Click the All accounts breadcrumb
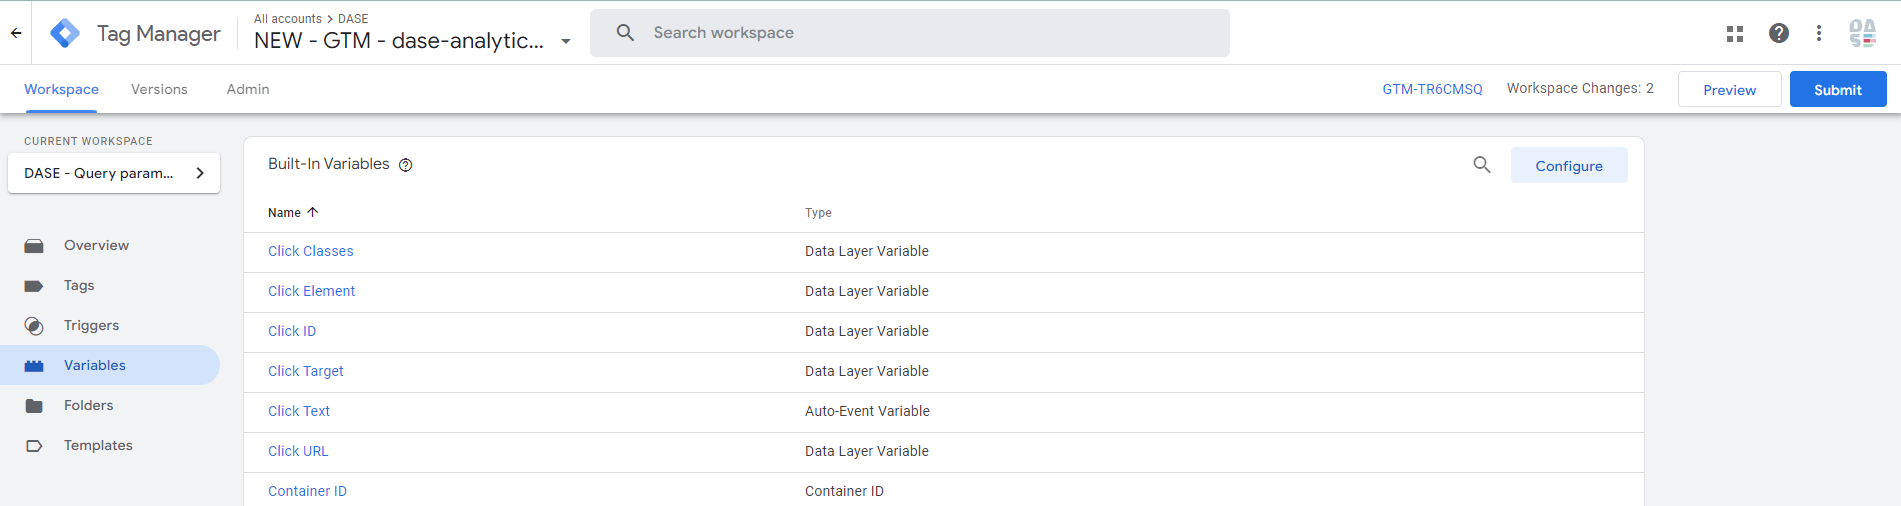Viewport: 1901px width, 506px height. coord(288,19)
